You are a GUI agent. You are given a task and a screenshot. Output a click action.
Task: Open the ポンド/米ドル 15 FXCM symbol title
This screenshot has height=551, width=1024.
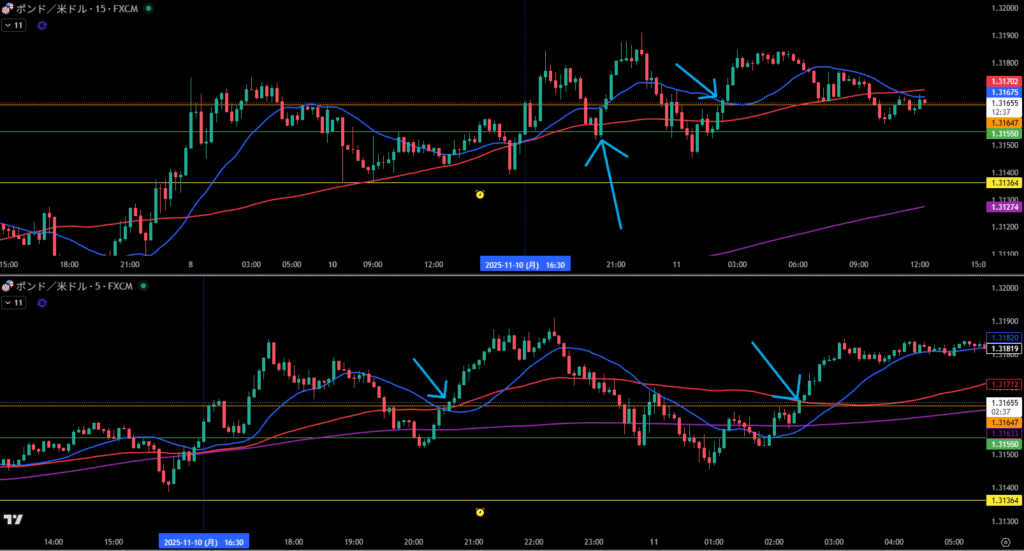(75, 8)
